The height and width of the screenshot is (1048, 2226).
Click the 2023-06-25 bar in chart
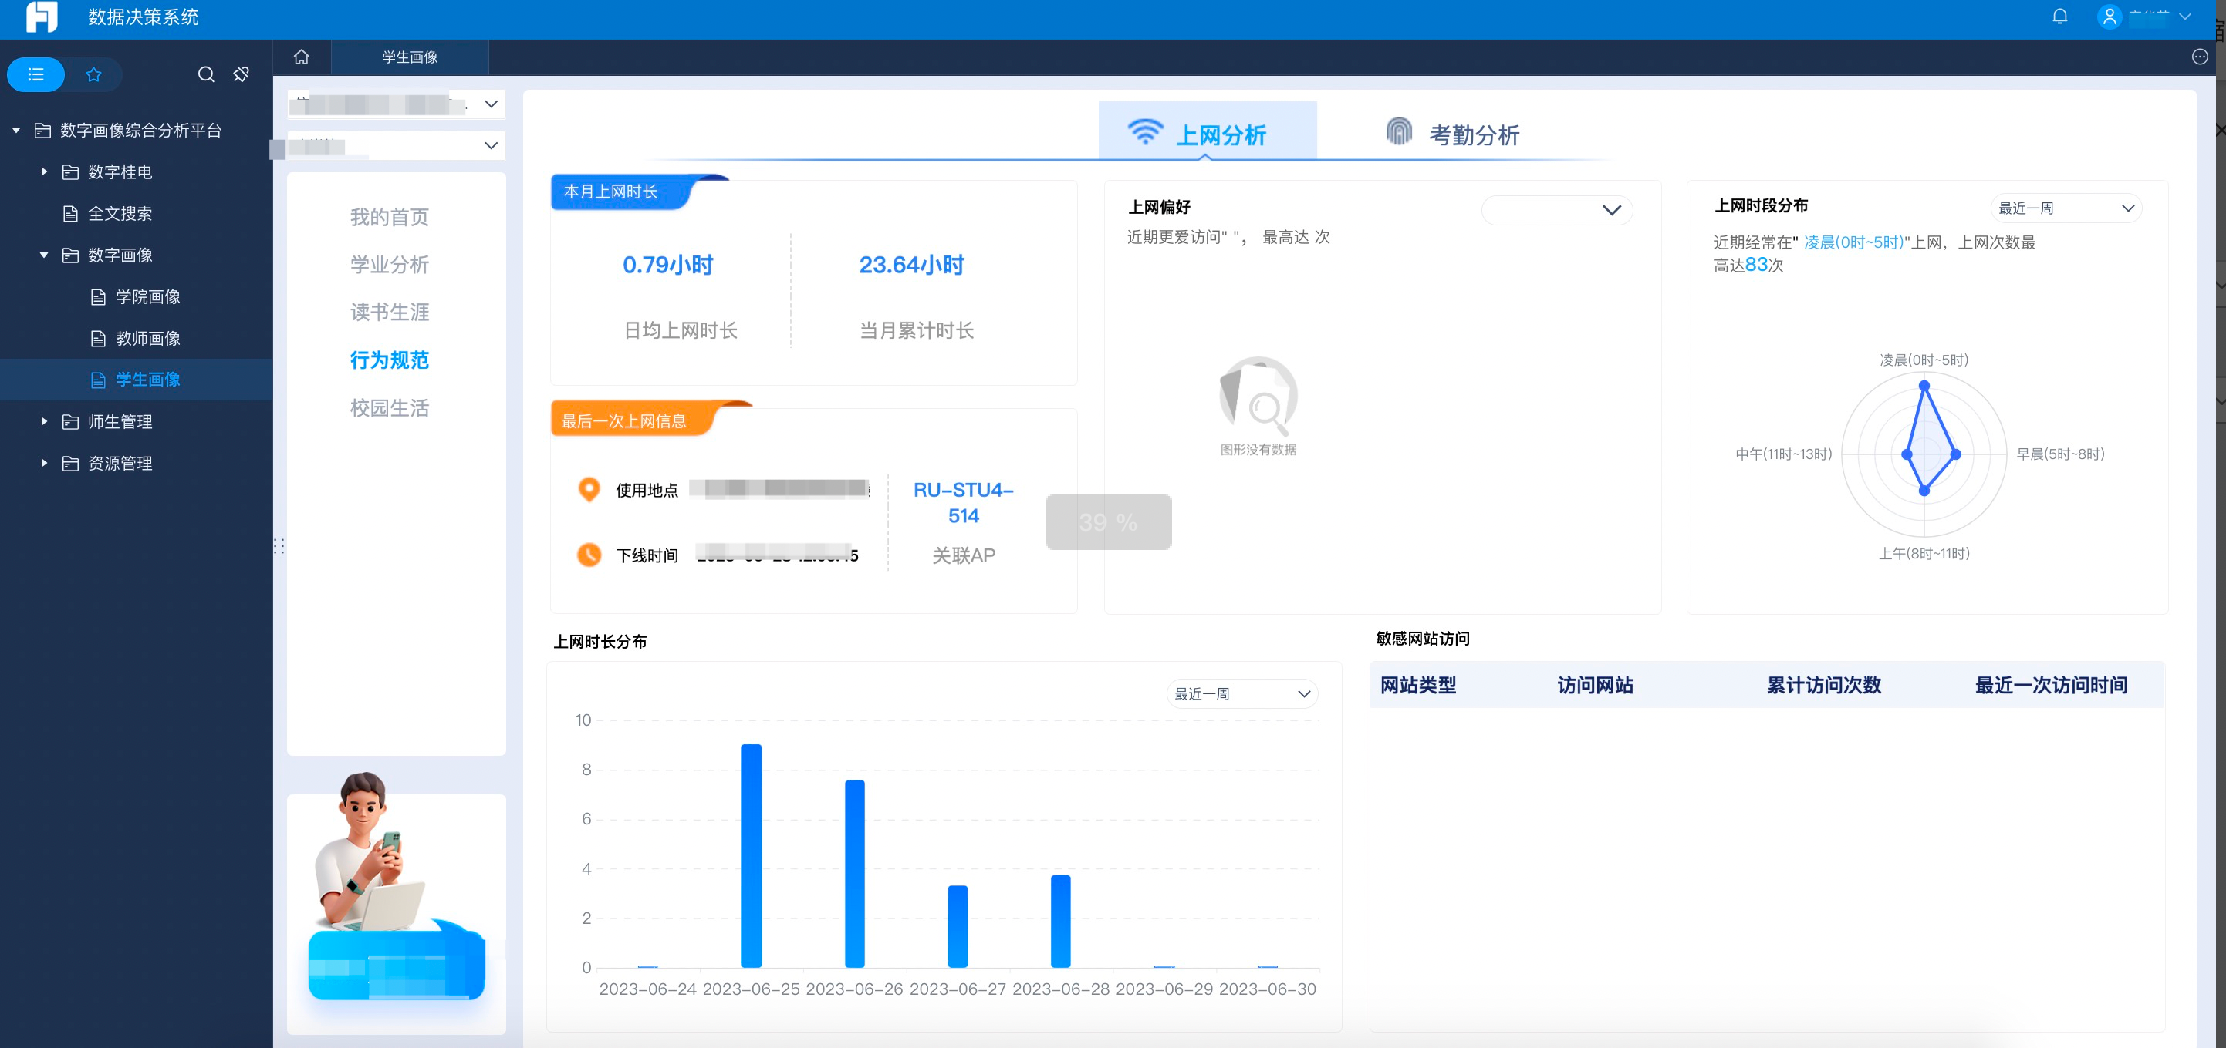tap(751, 856)
